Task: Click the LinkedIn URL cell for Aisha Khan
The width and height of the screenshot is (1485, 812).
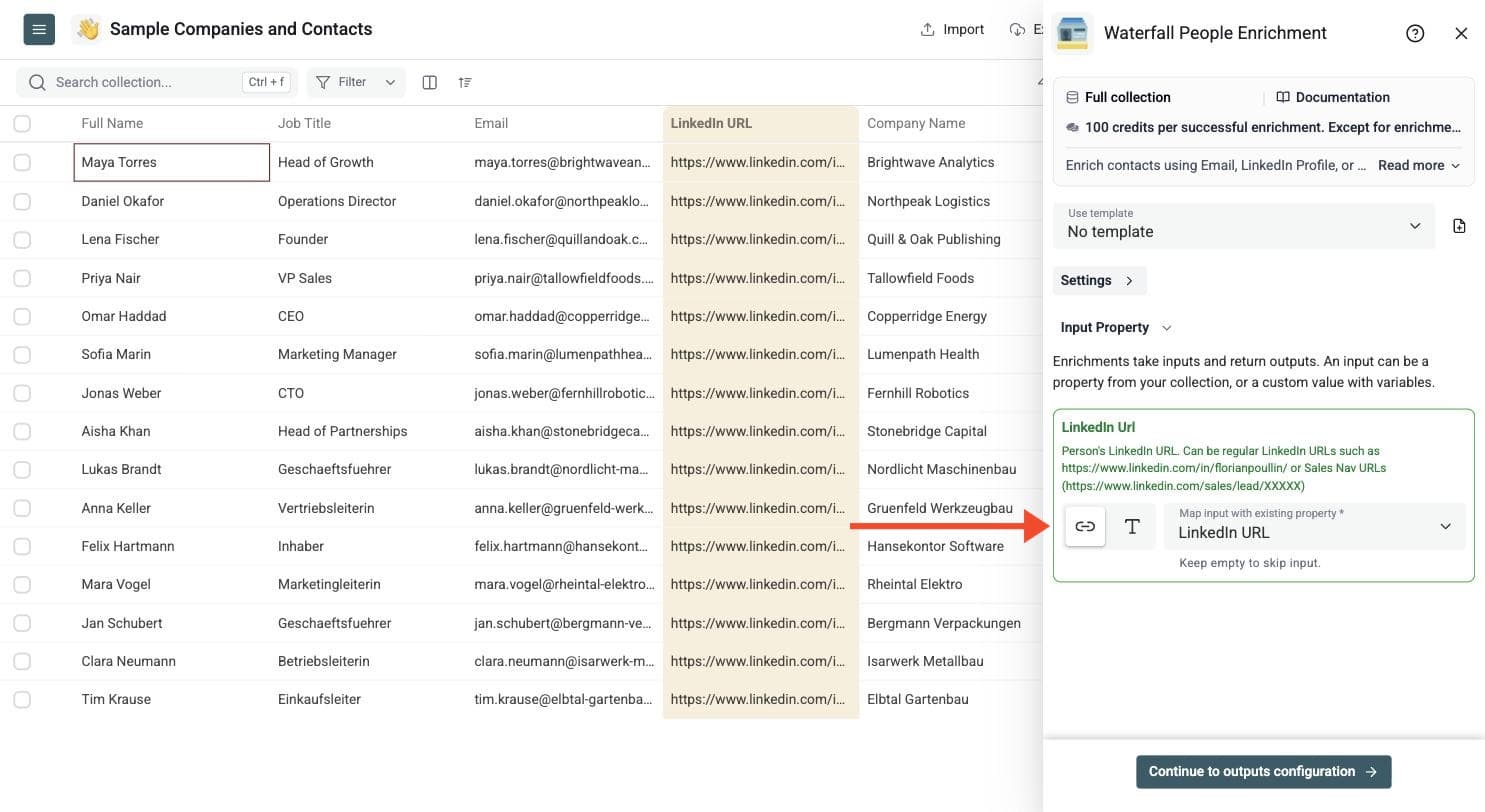Action: point(760,431)
